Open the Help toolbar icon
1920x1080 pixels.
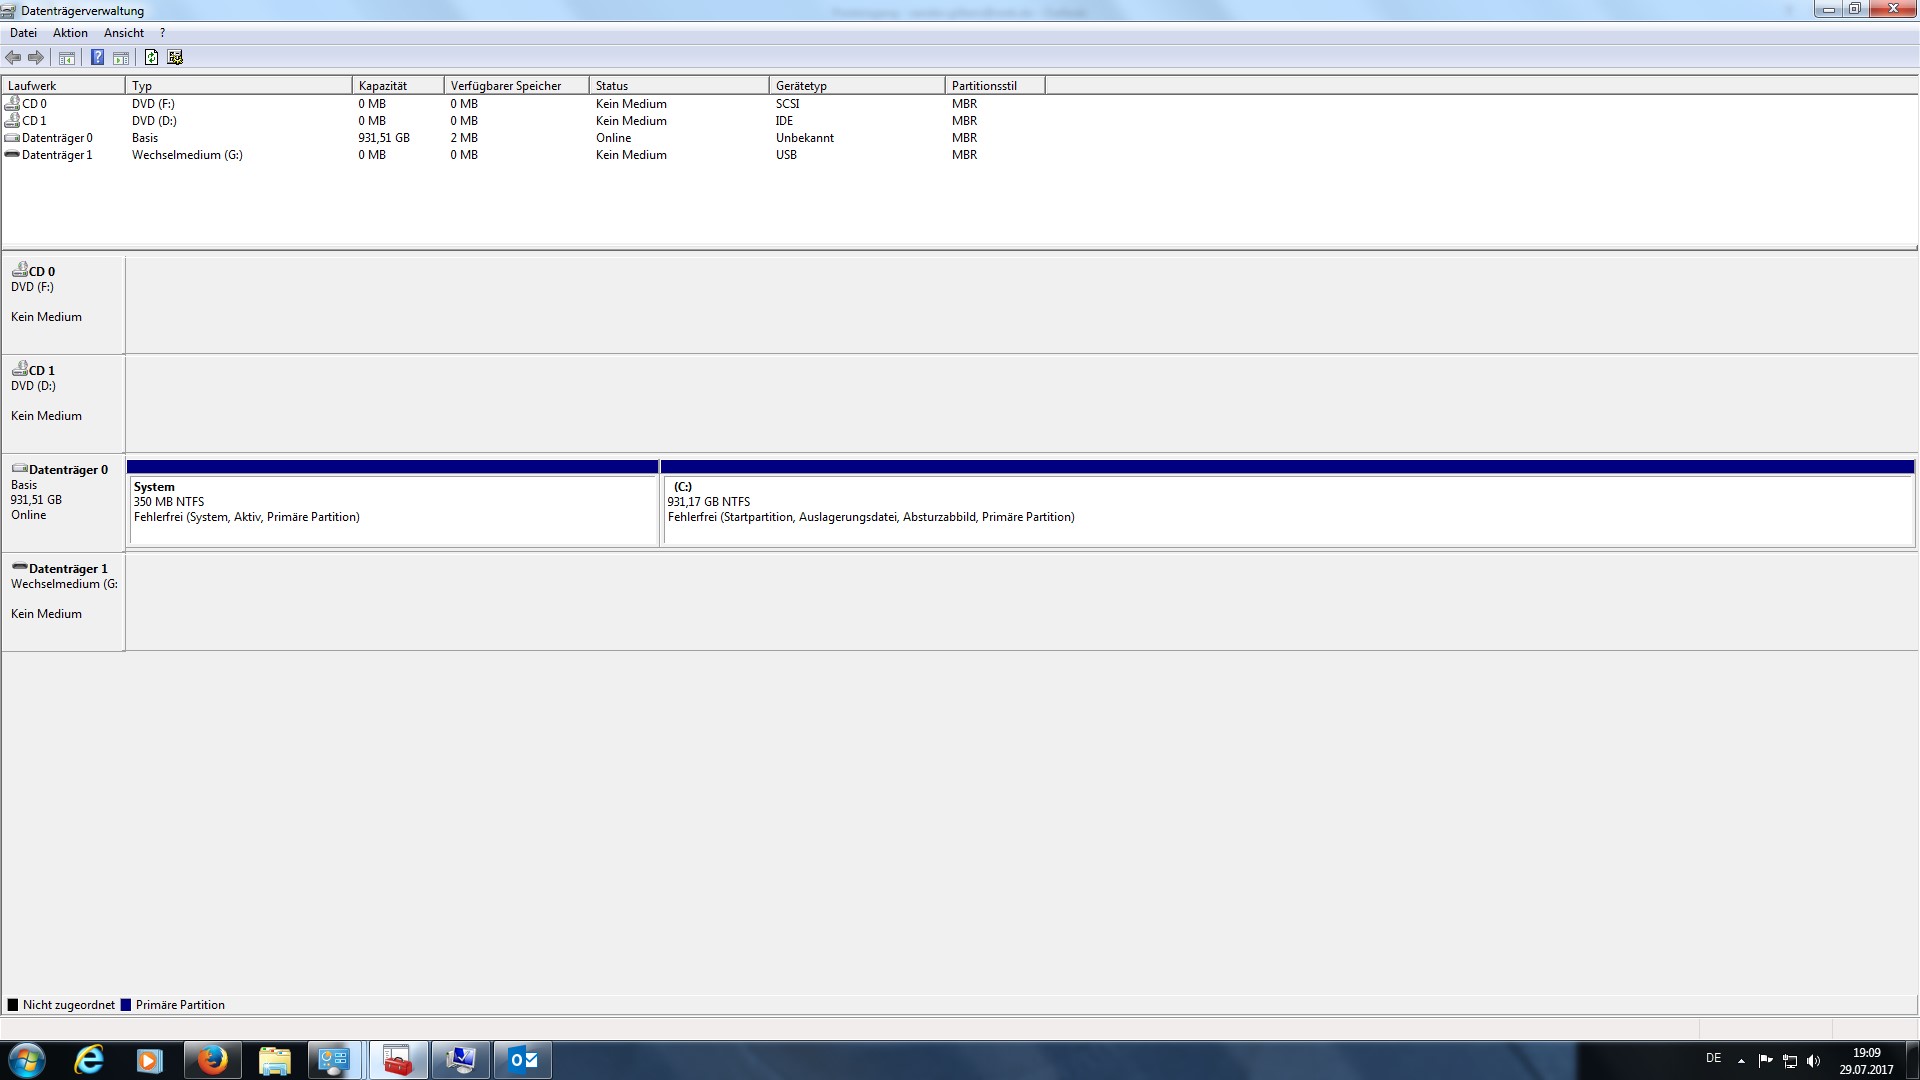pos(97,57)
